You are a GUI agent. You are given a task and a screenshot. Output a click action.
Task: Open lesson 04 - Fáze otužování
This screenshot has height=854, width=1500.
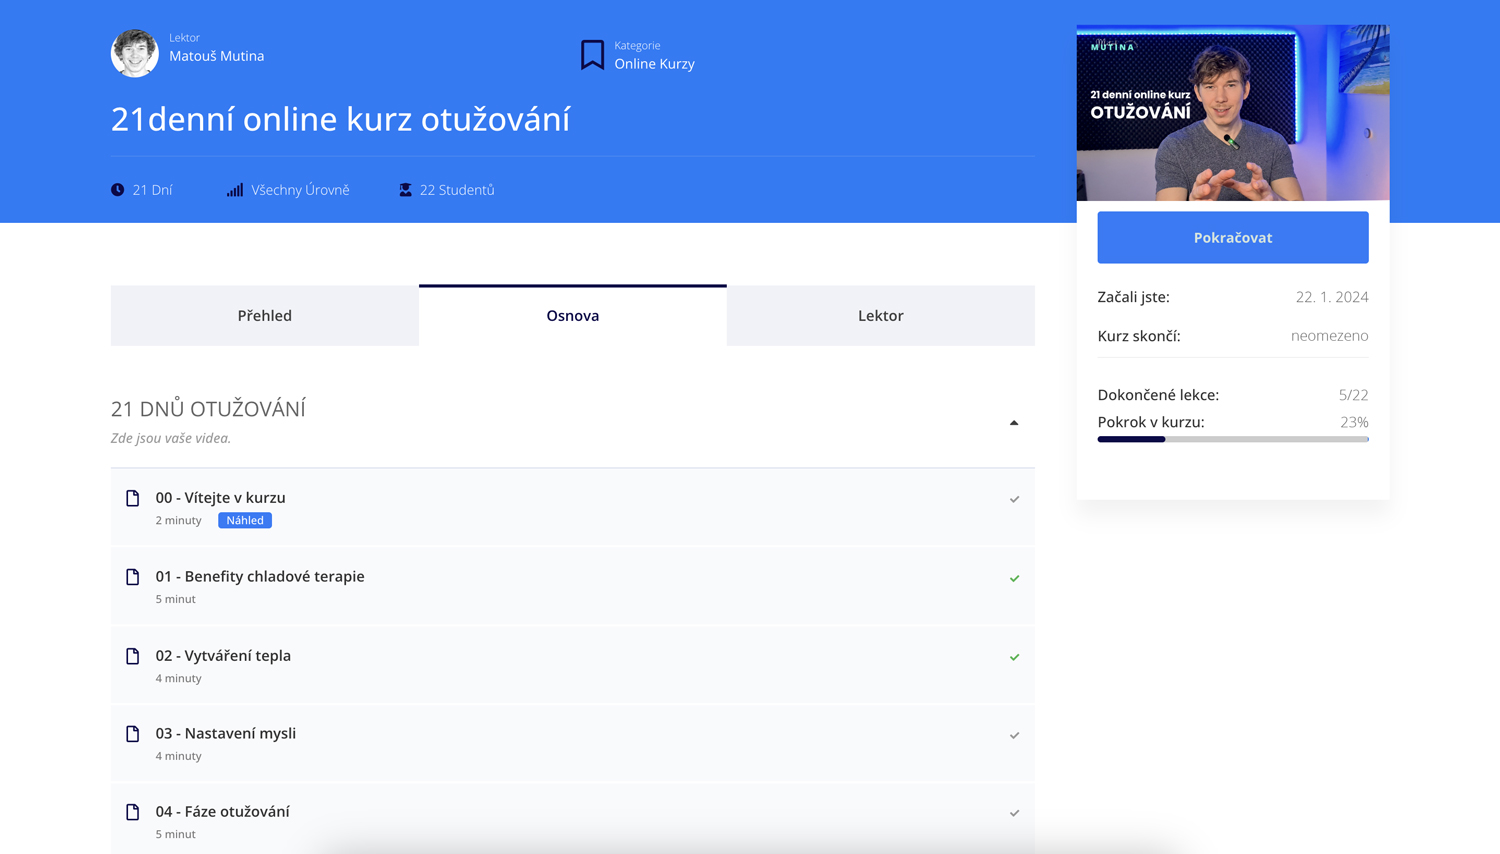(x=222, y=812)
